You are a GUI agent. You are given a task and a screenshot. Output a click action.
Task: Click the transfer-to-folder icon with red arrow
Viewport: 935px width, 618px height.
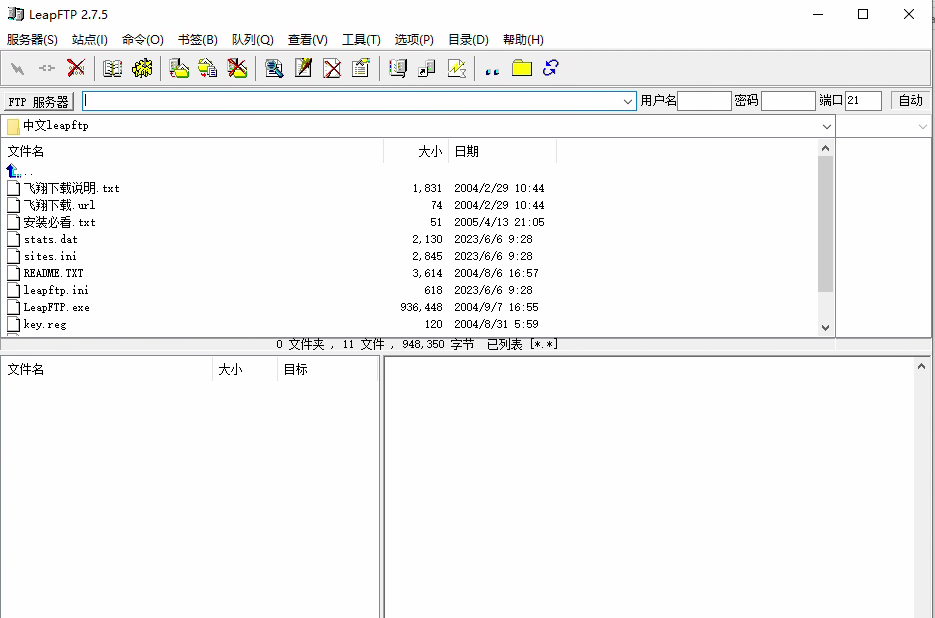pyautogui.click(x=178, y=69)
